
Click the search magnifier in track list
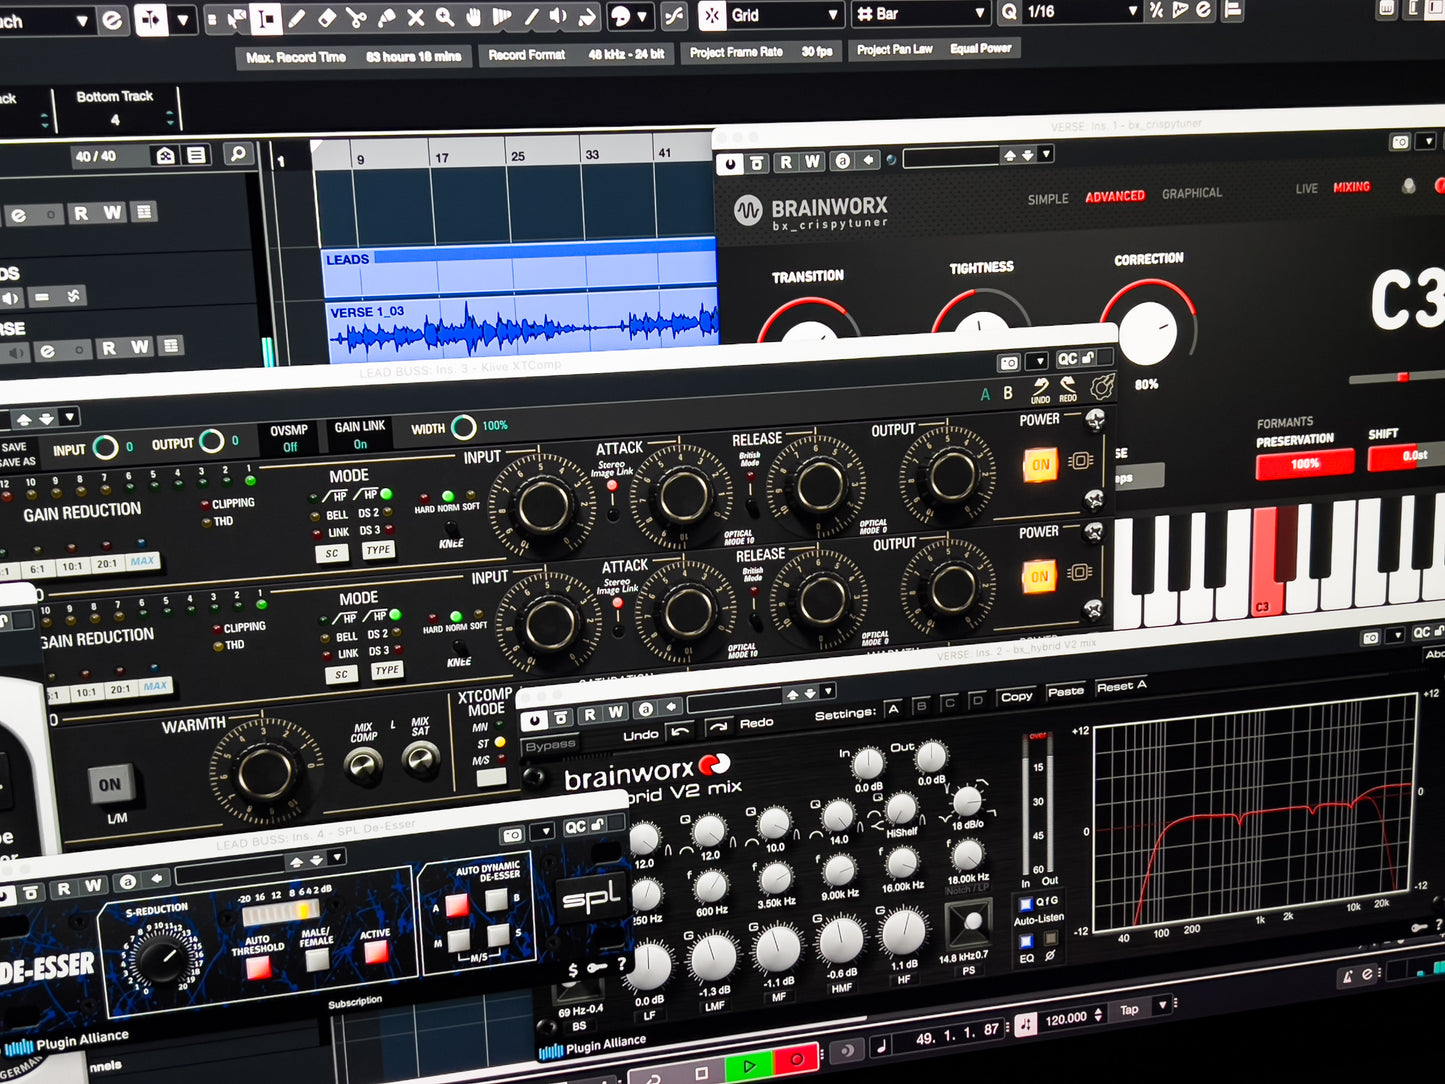coord(237,154)
